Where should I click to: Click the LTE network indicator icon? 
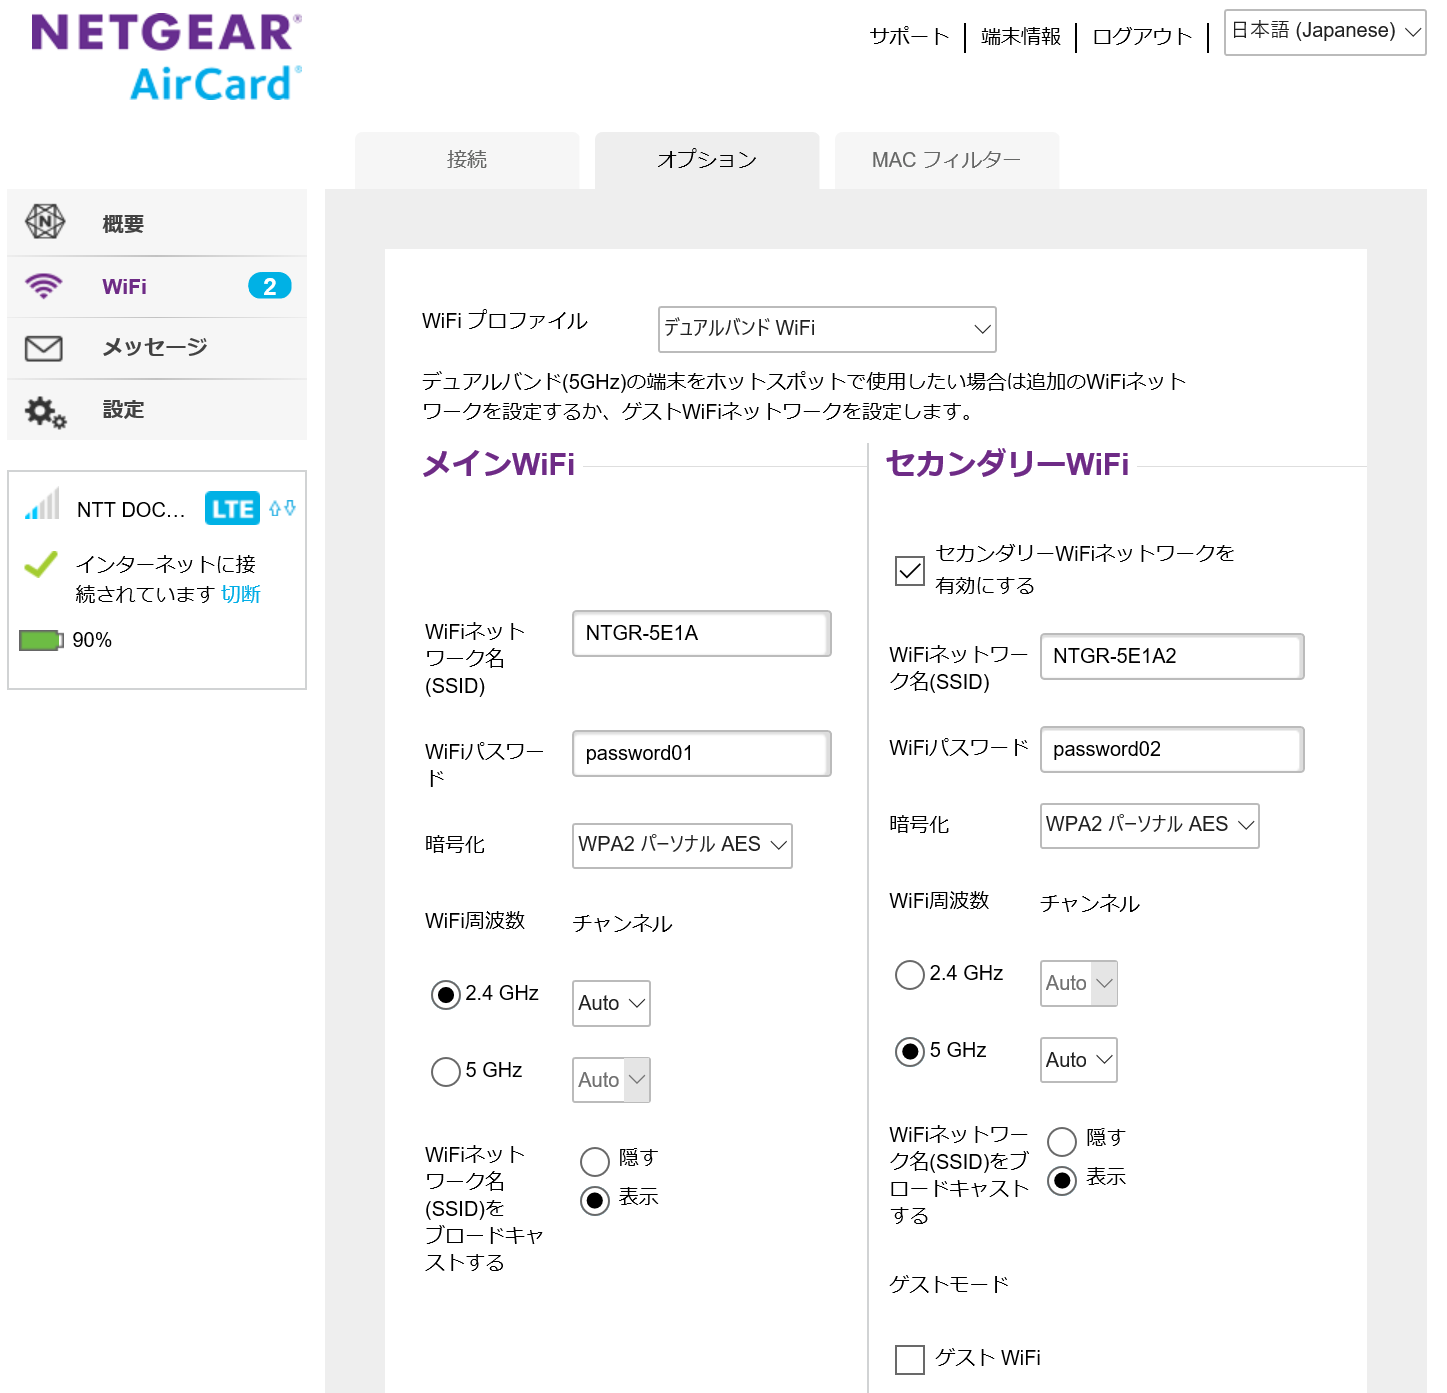232,509
